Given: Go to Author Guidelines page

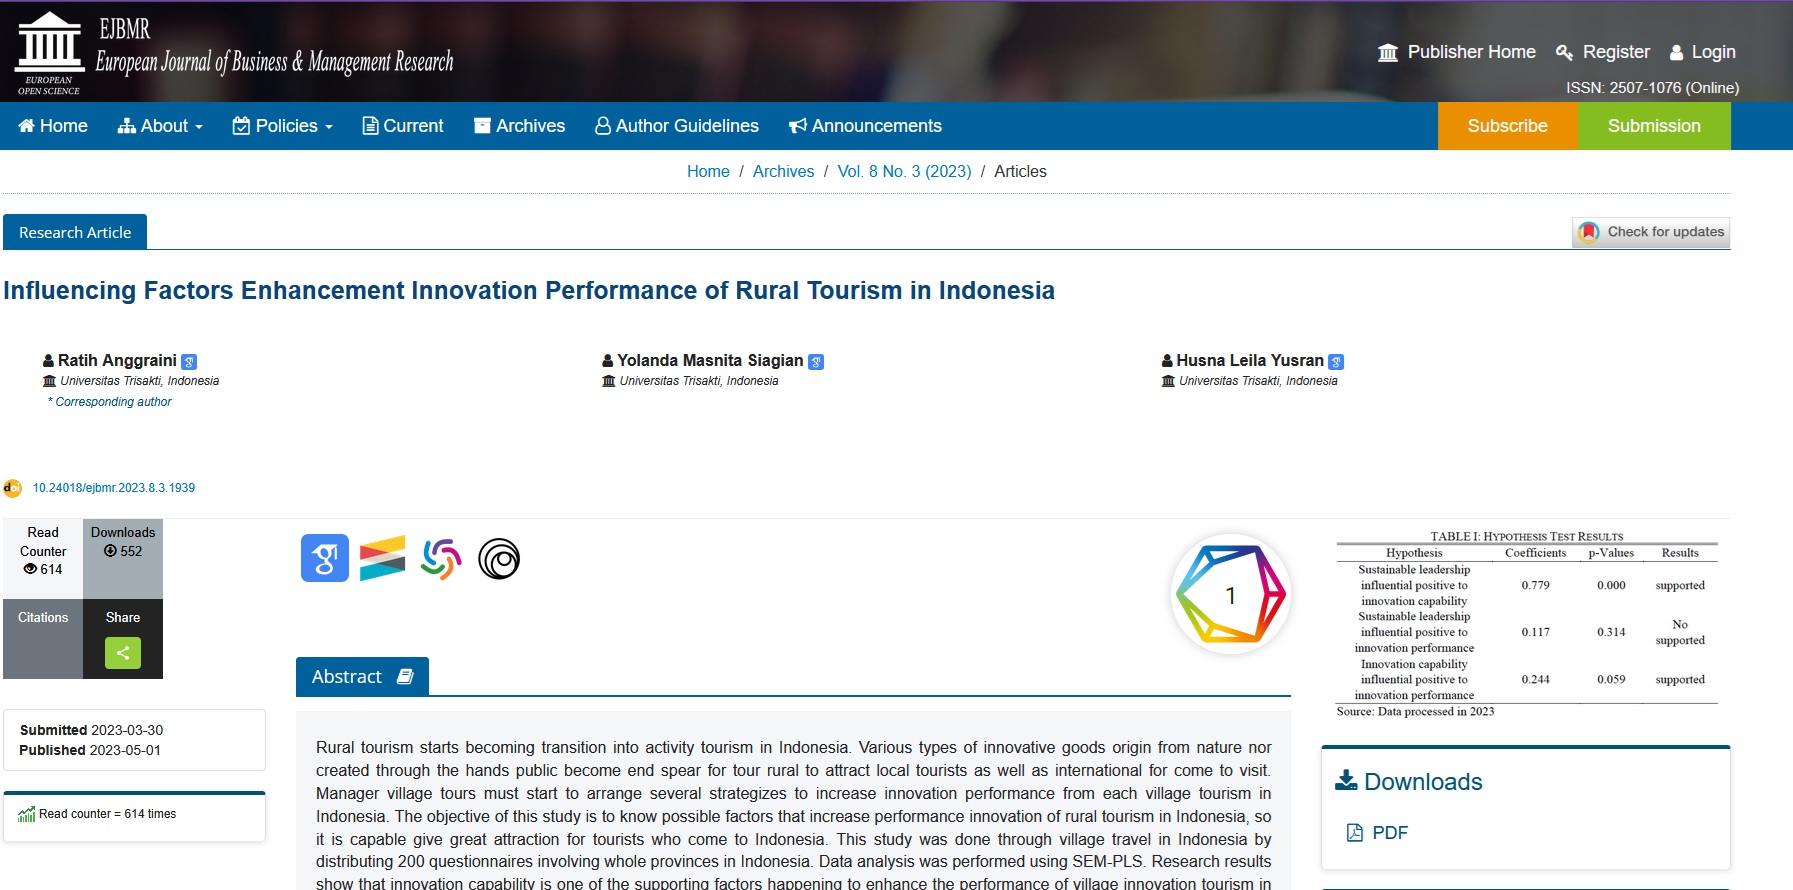Looking at the screenshot, I should coord(677,126).
